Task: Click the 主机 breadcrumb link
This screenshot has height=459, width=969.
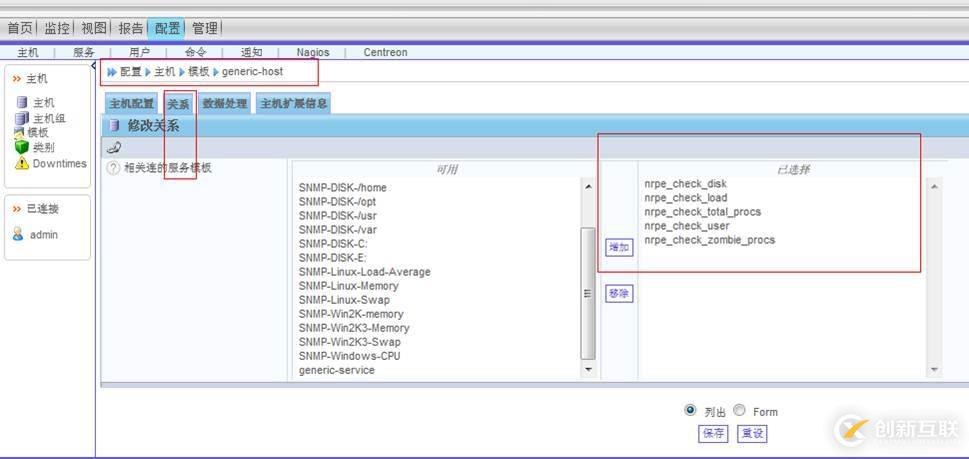Action: [x=164, y=72]
